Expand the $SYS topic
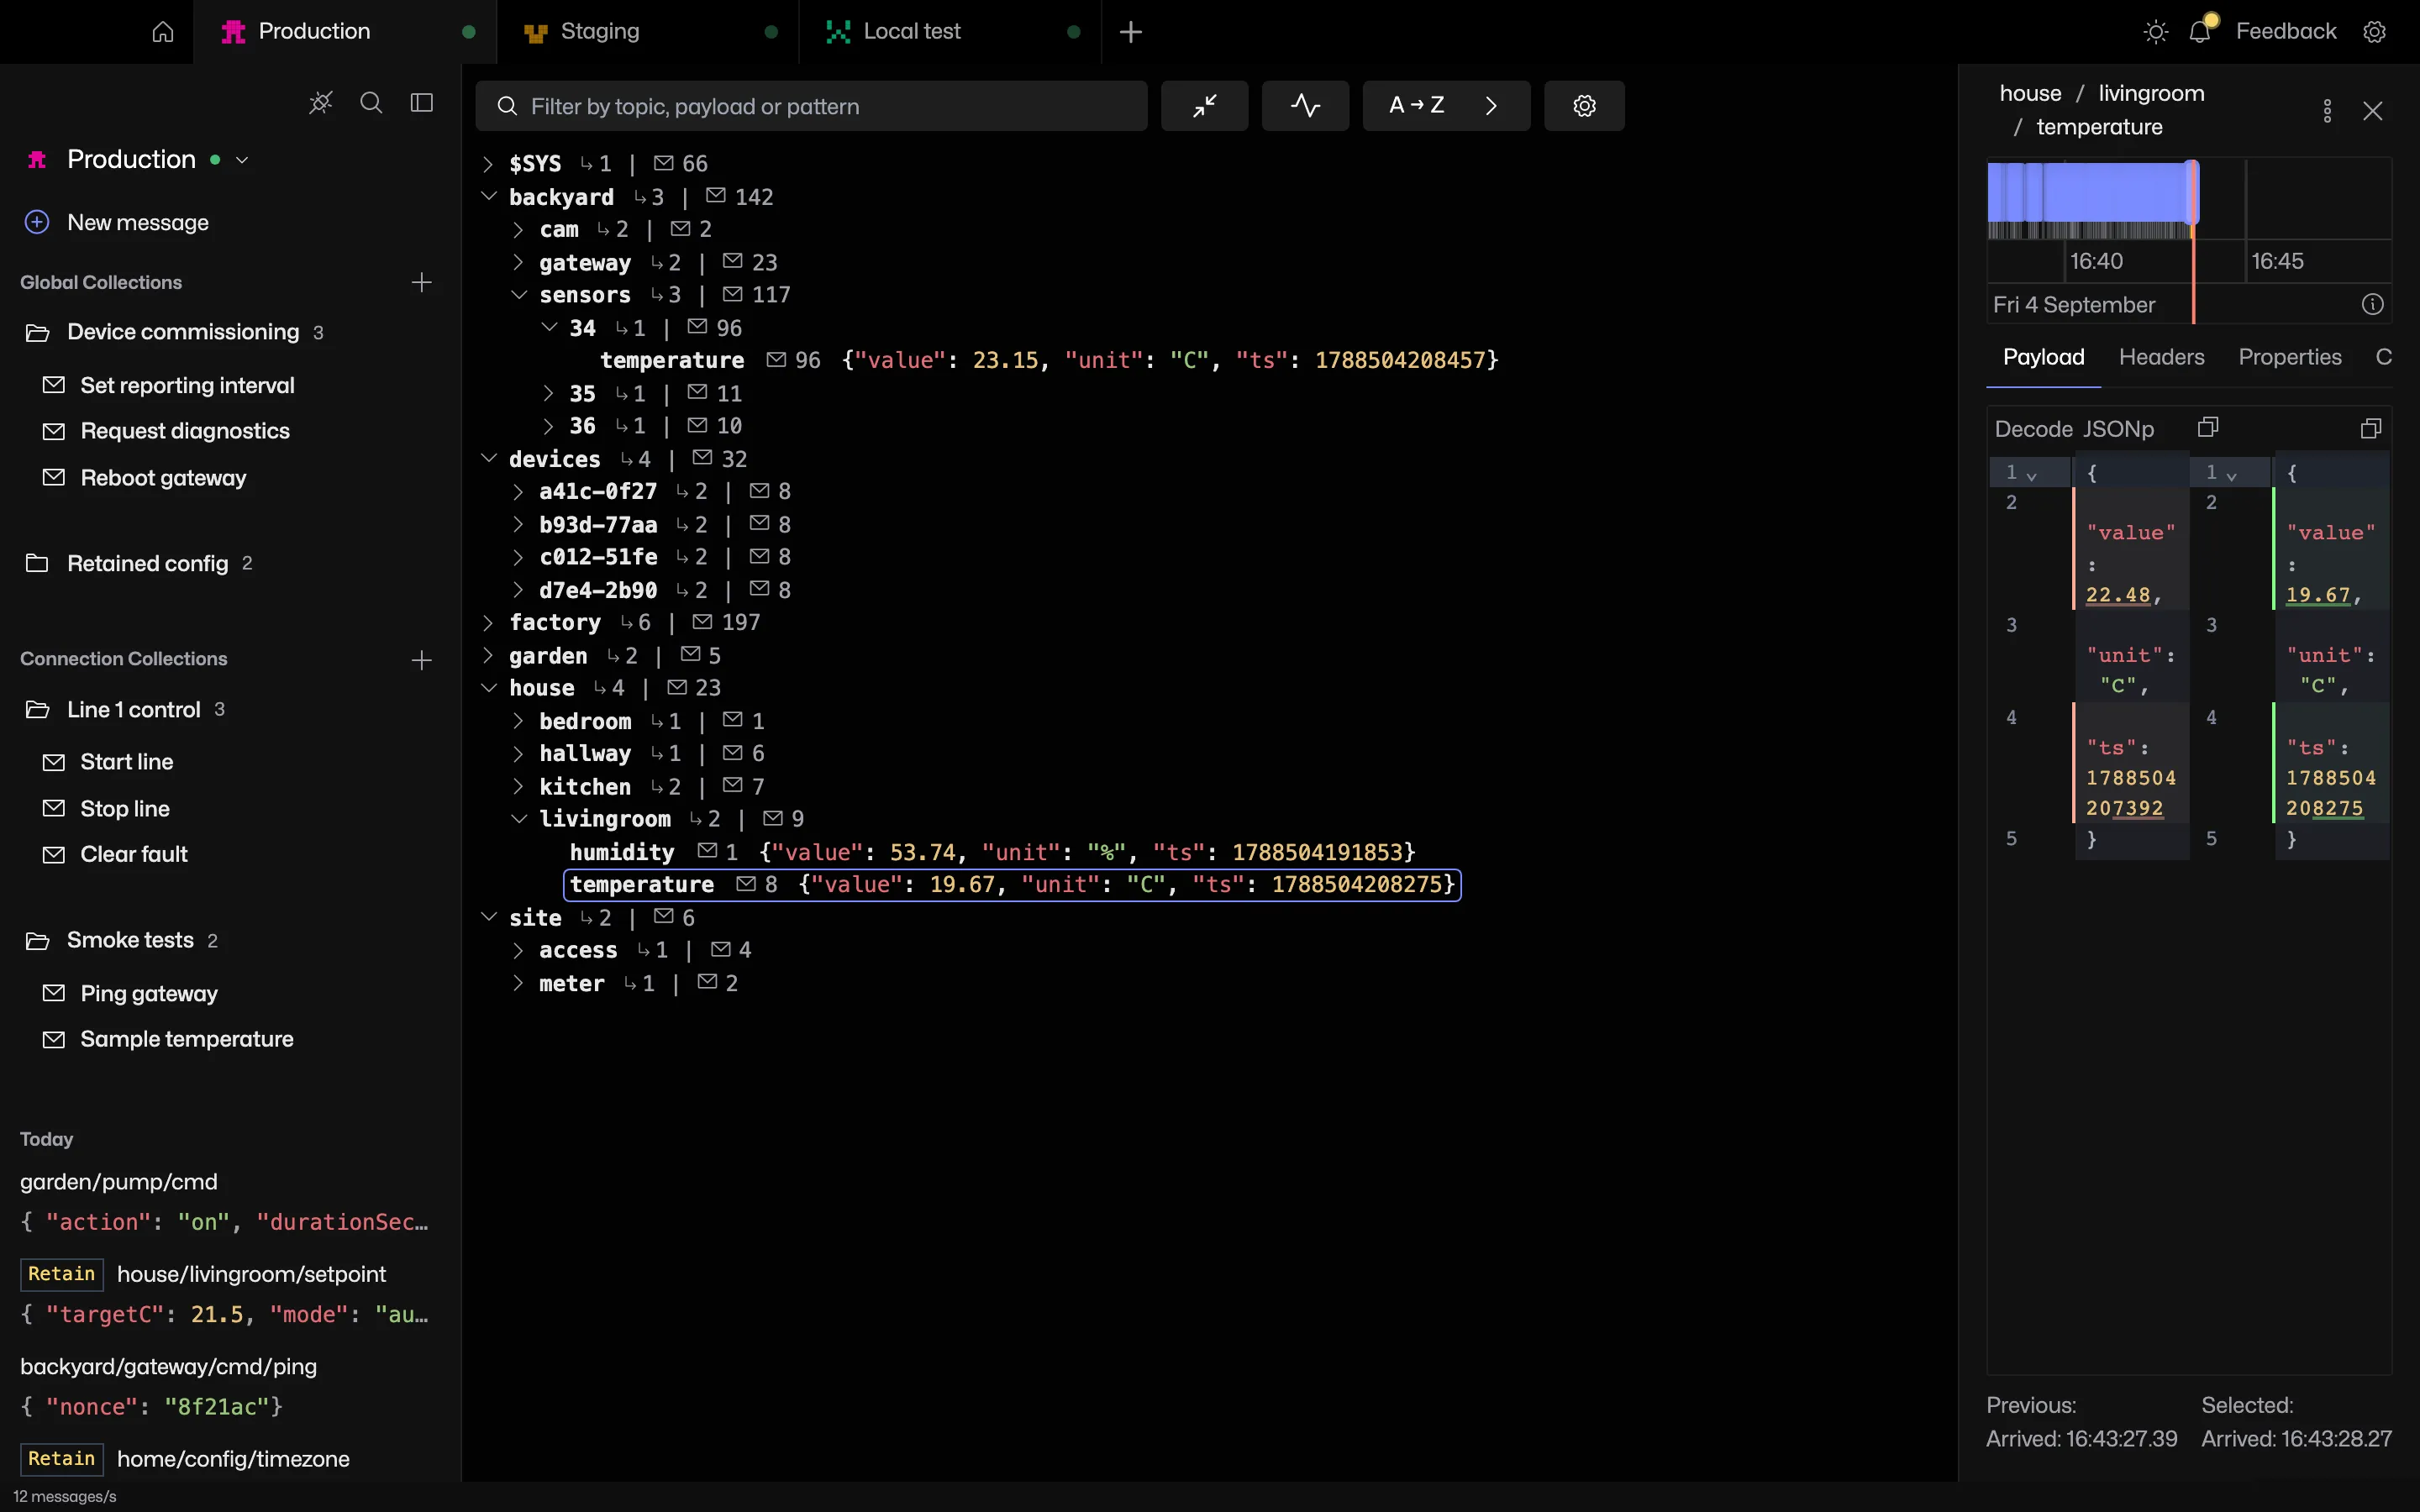 488,164
